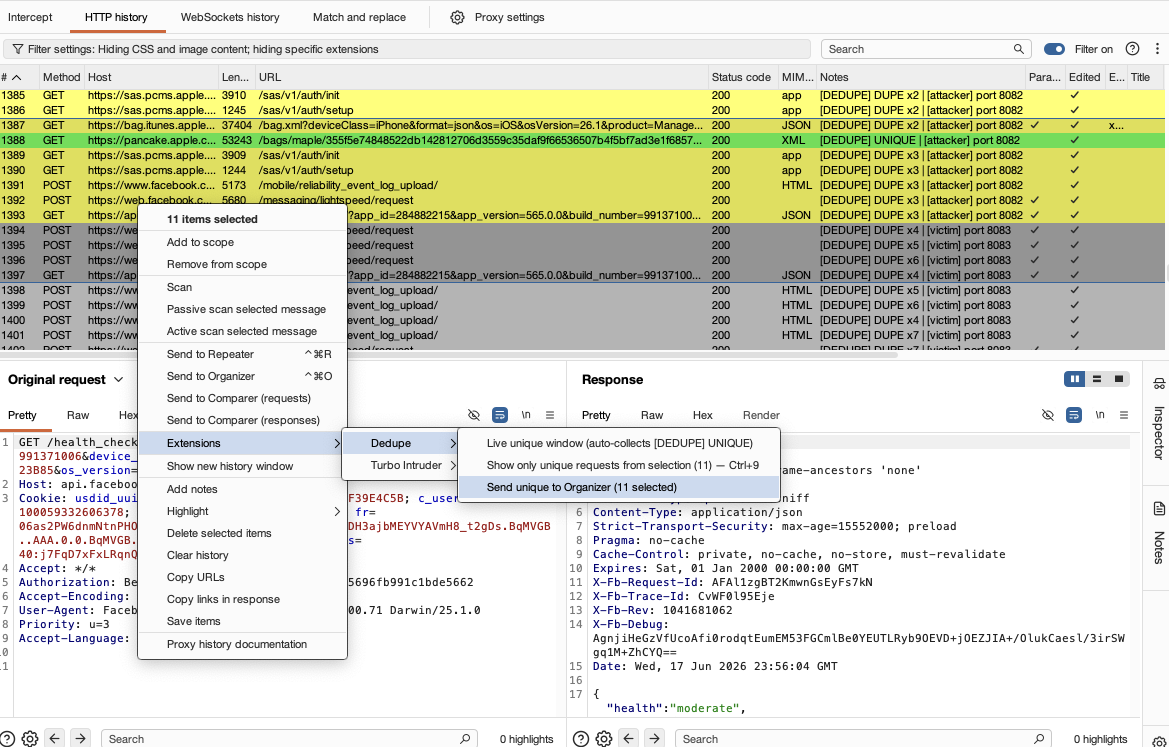Click the magnifier icon in top search box
The height and width of the screenshot is (747, 1169).
click(1018, 49)
